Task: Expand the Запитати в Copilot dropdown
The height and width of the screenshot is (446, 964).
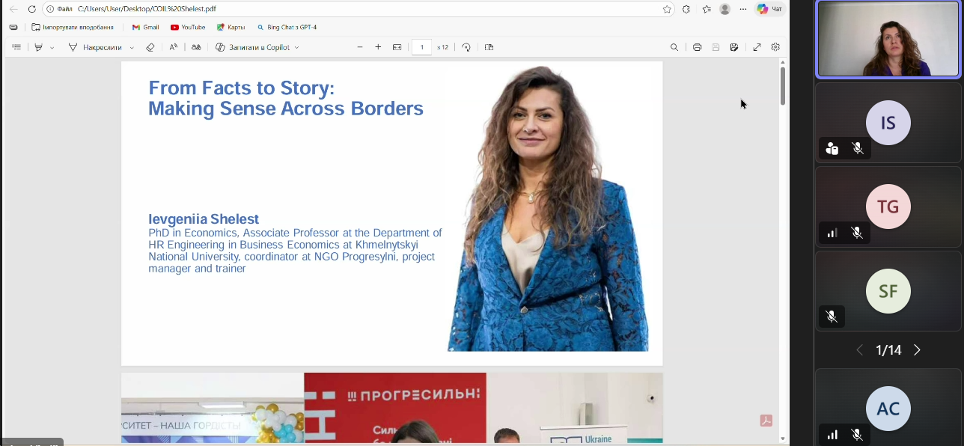Action: click(x=297, y=47)
